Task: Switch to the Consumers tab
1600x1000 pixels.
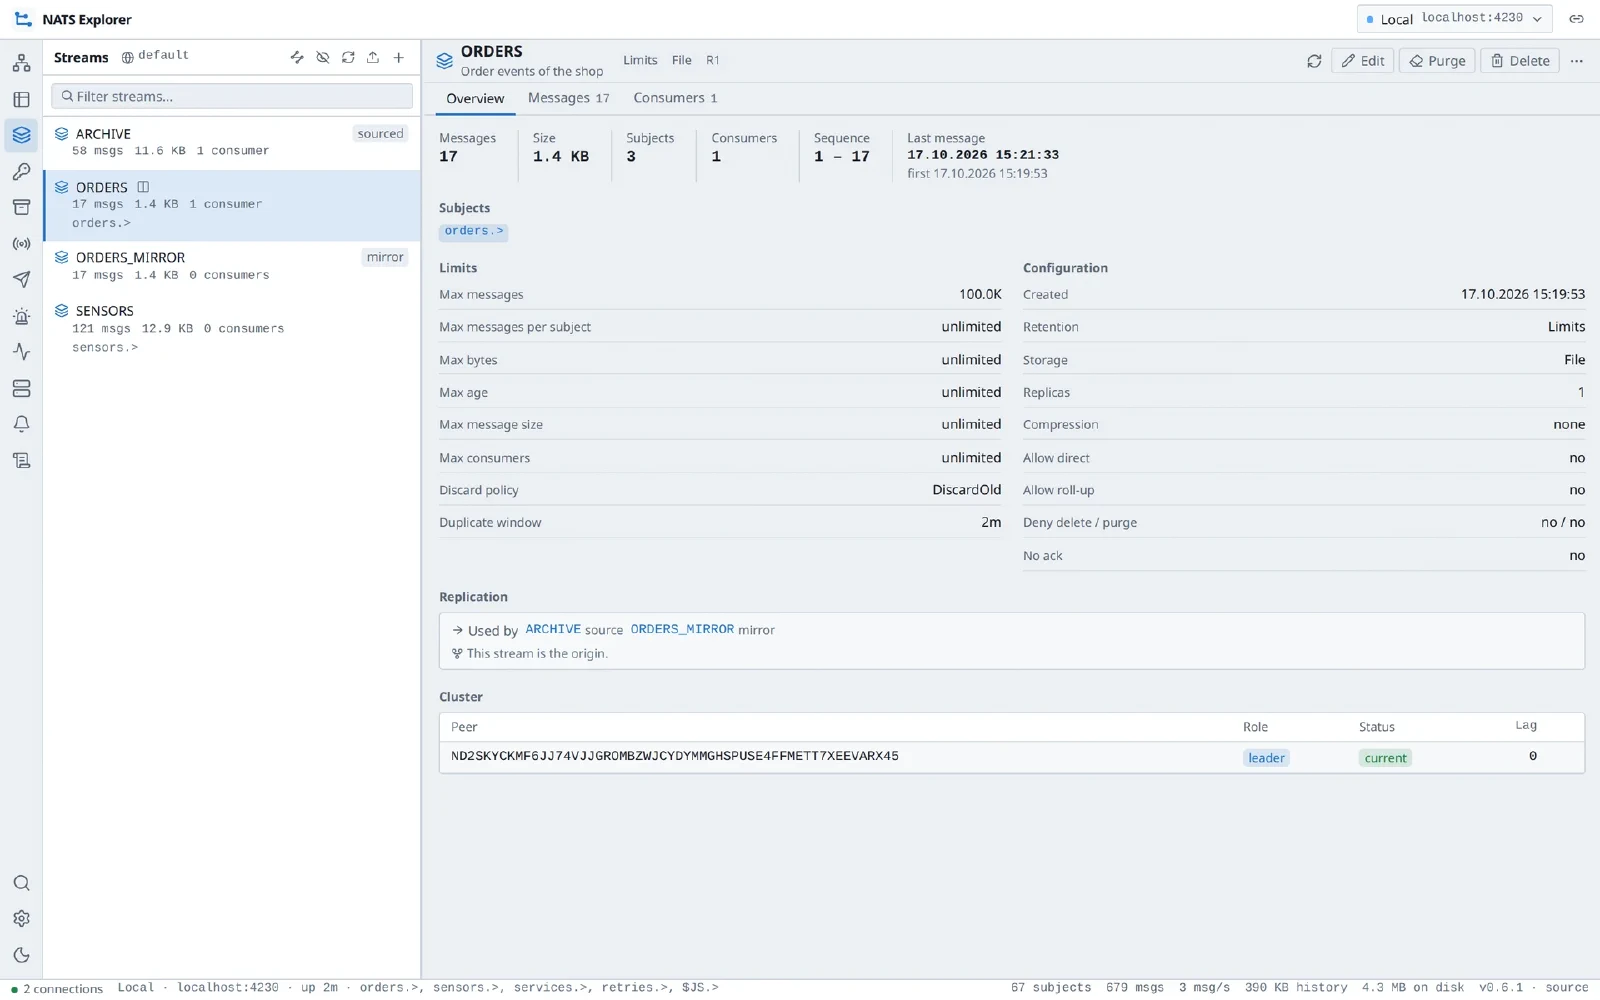Action: tap(675, 98)
